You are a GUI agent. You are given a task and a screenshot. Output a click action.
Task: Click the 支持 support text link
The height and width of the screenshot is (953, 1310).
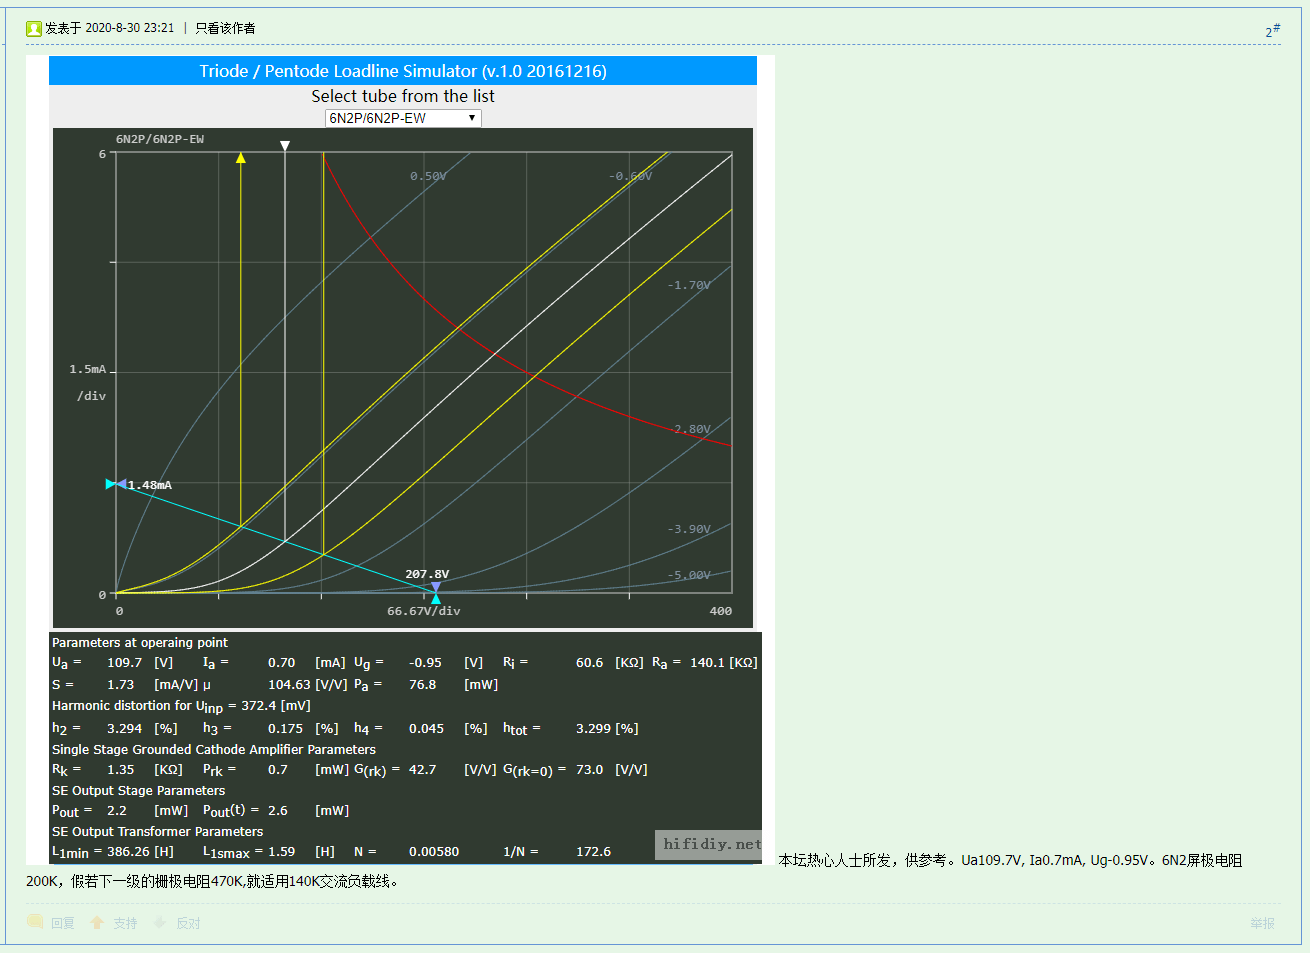(x=125, y=923)
